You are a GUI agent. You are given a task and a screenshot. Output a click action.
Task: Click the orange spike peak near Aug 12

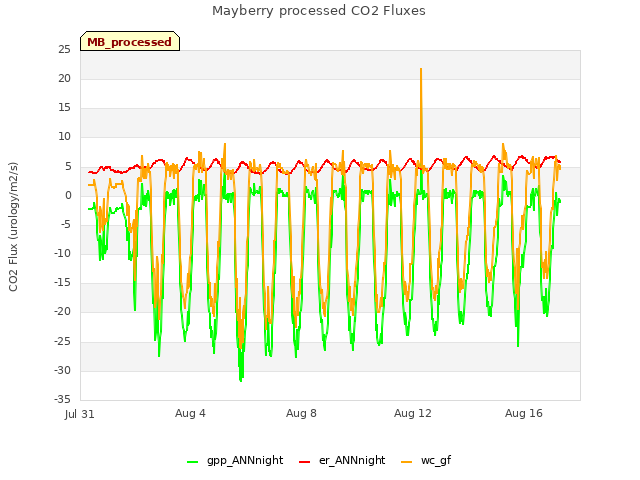tap(421, 69)
